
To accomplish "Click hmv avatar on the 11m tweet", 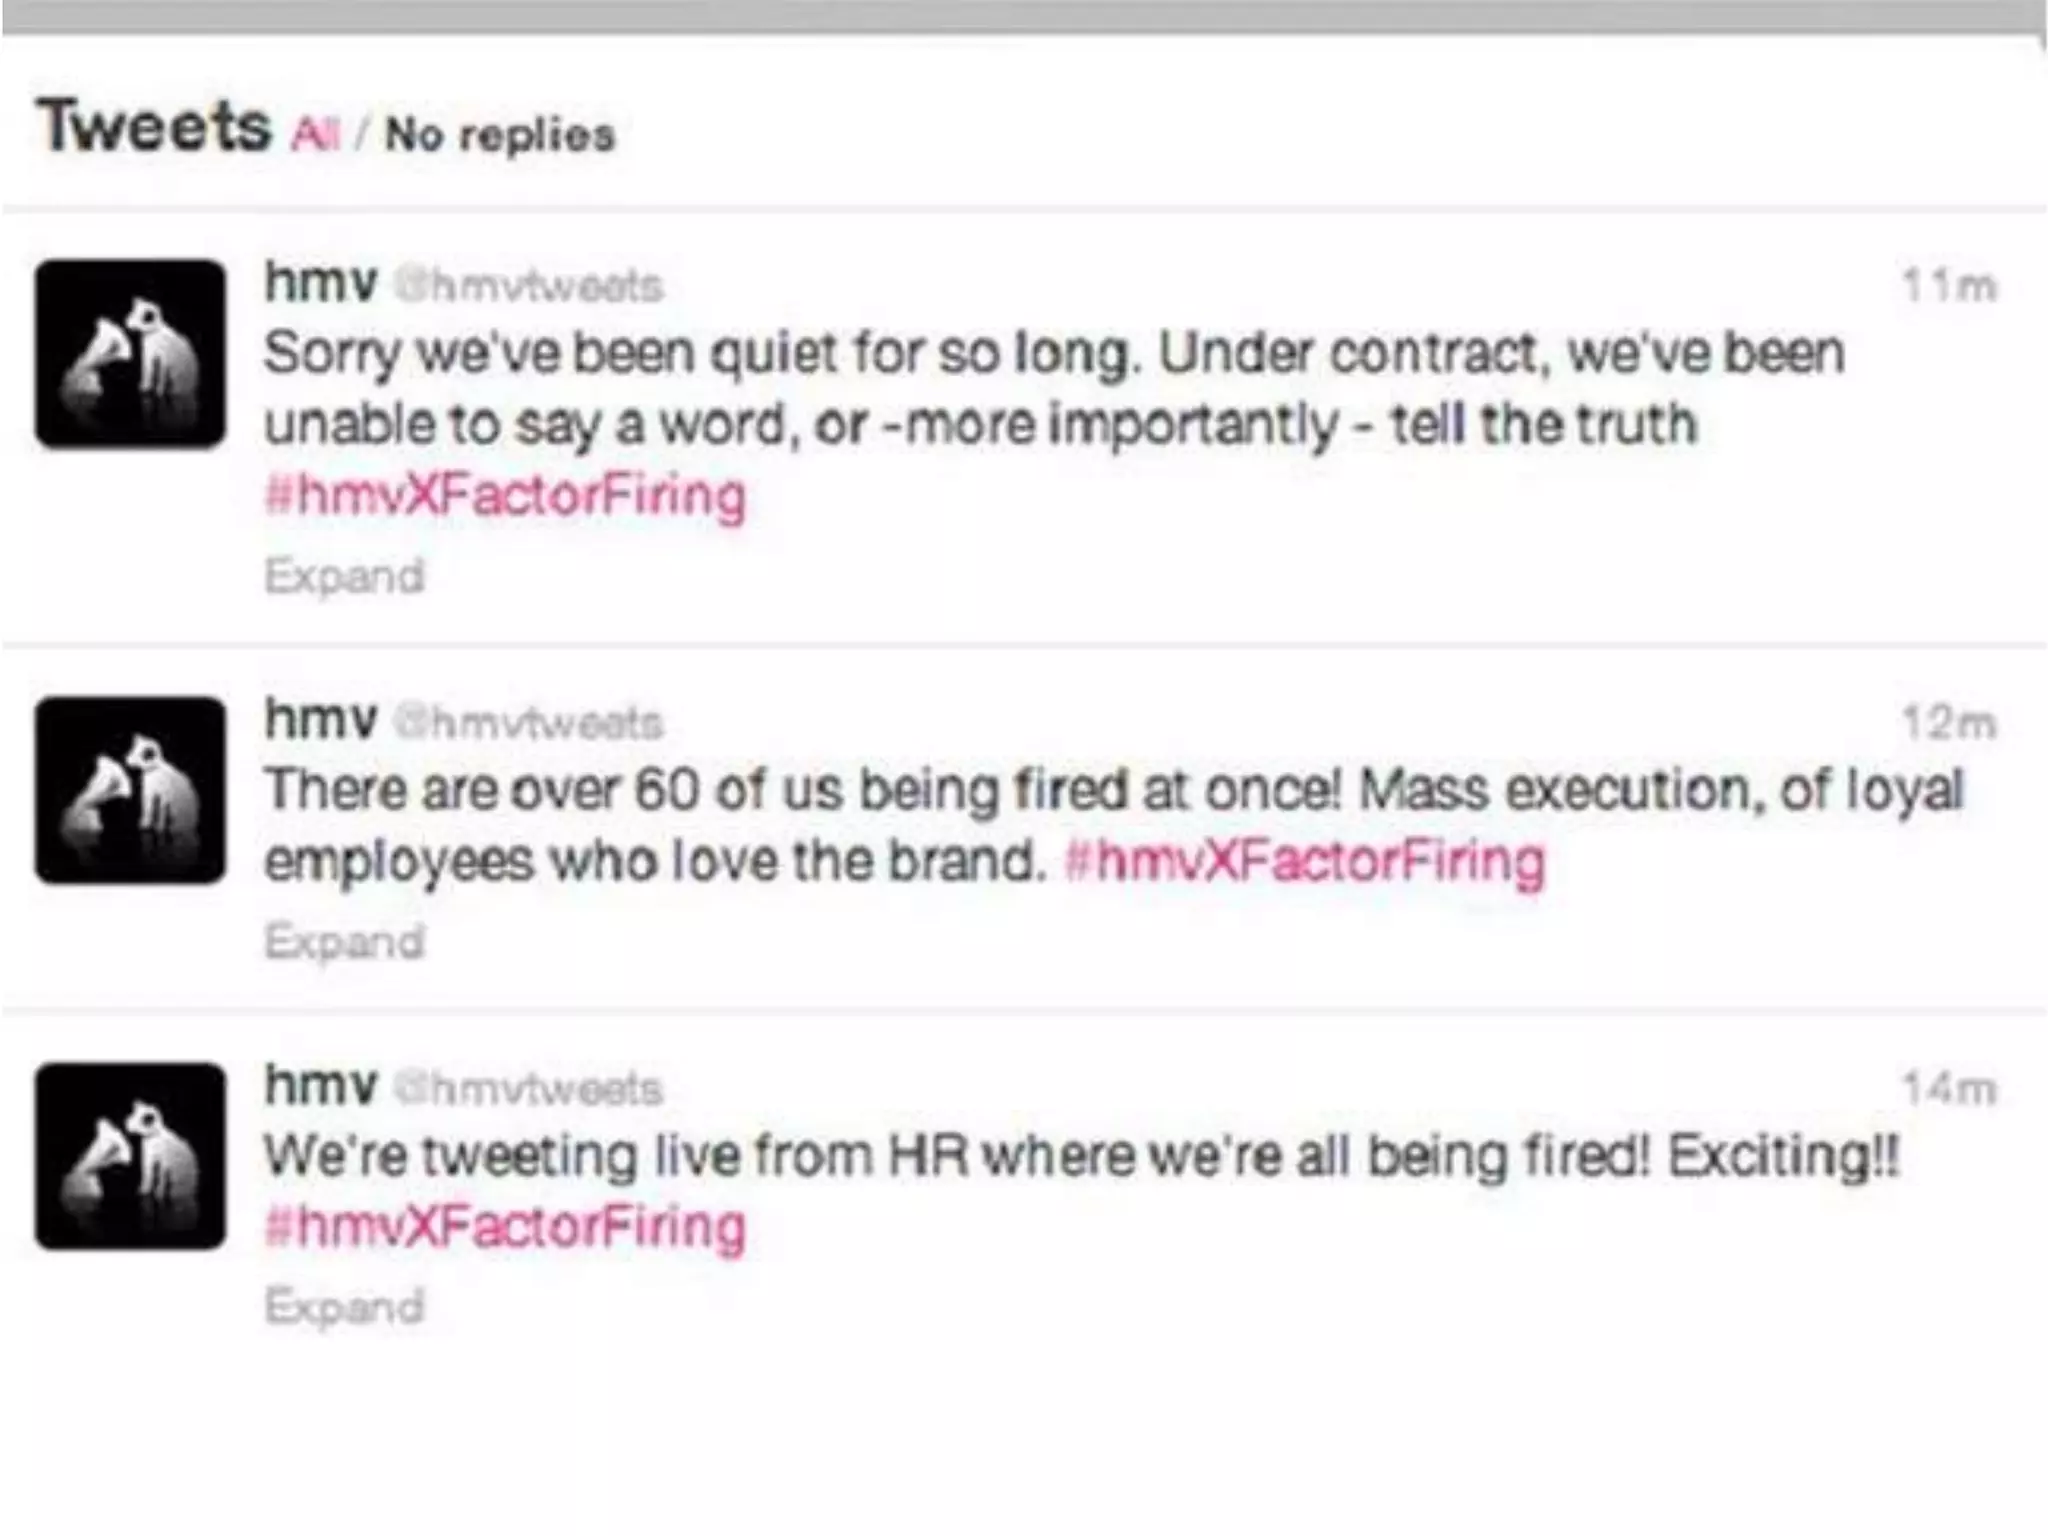I will (x=130, y=354).
